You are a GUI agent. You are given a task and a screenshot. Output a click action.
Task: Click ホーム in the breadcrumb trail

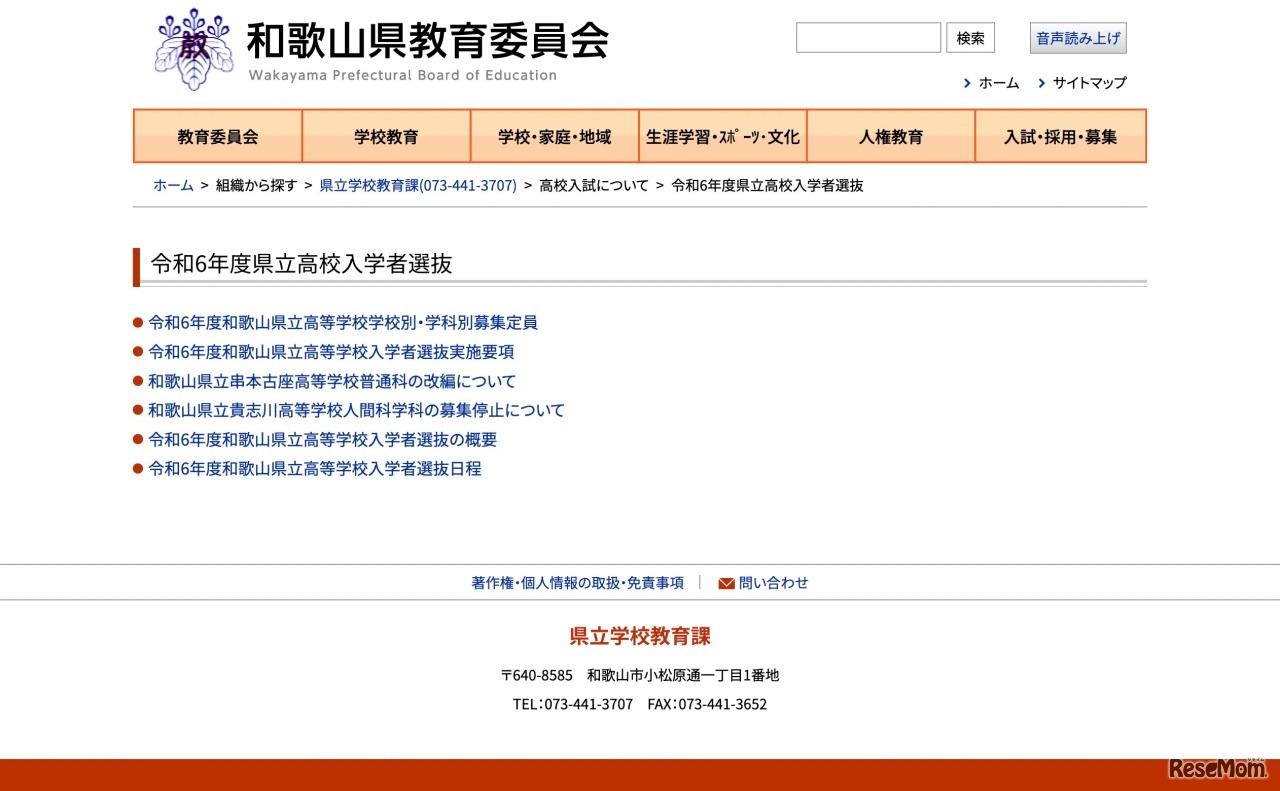coord(173,185)
